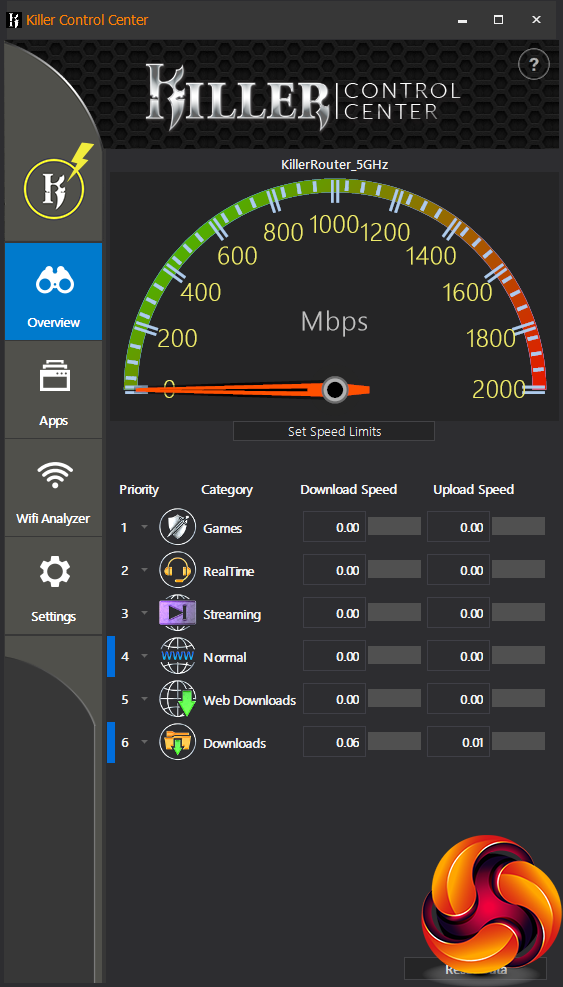Click the Web Downloads category label
This screenshot has height=987, width=563.
[x=249, y=700]
